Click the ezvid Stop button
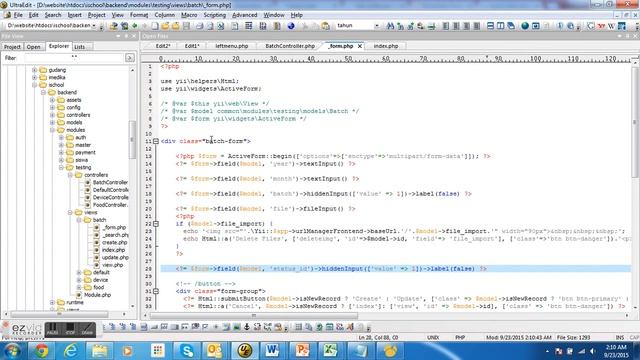The height and width of the screenshot is (360, 640). pyautogui.click(x=70, y=329)
